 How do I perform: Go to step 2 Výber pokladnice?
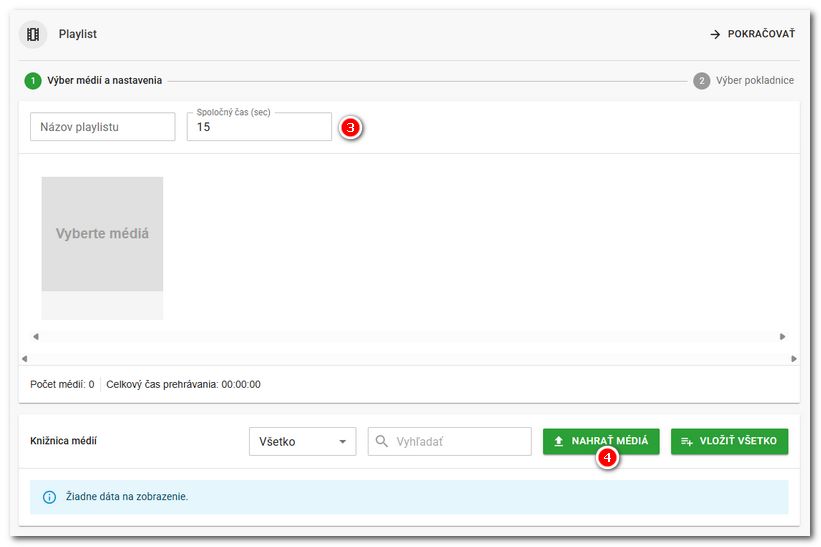(x=744, y=81)
